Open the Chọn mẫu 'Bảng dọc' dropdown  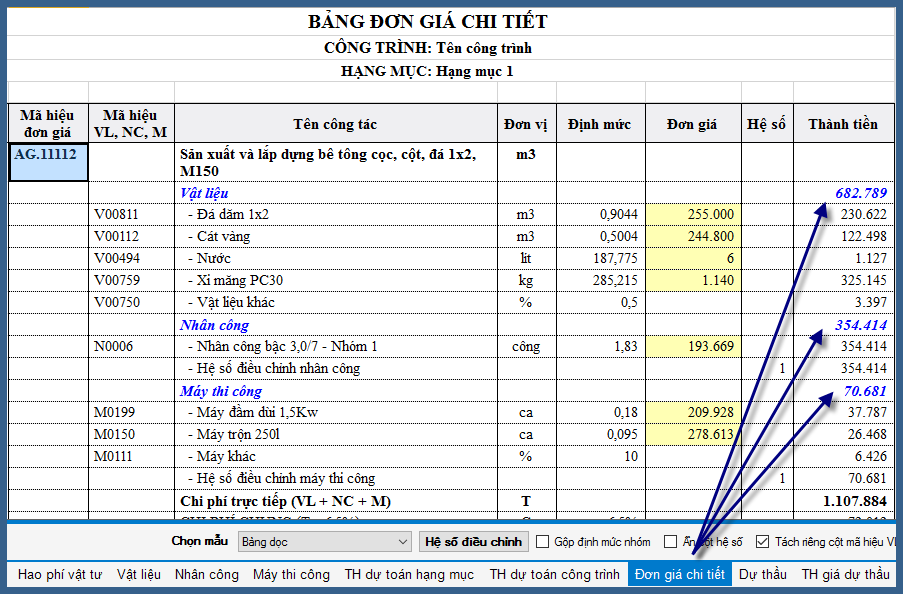coord(324,542)
